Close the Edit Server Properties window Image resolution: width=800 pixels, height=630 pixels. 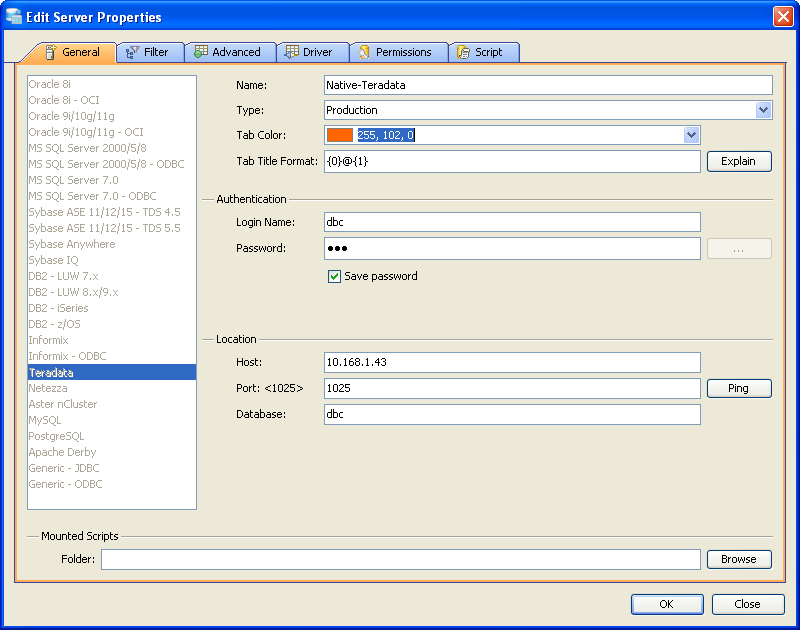[x=783, y=17]
